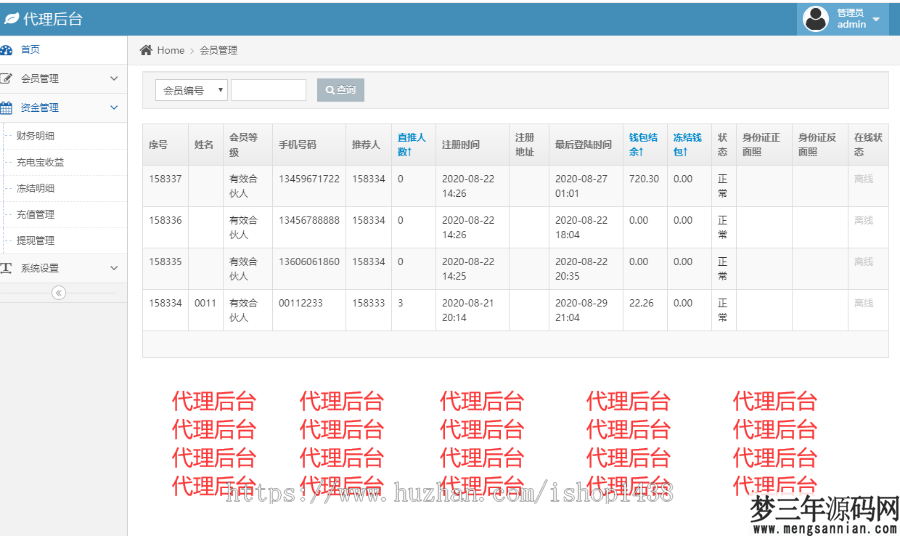Click the admin user avatar icon
This screenshot has width=900, height=536.
(816, 19)
